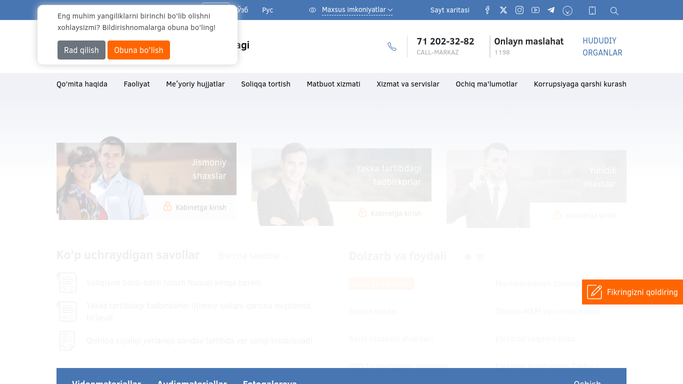Open the X (Twitter) icon
683x384 pixels.
point(503,10)
